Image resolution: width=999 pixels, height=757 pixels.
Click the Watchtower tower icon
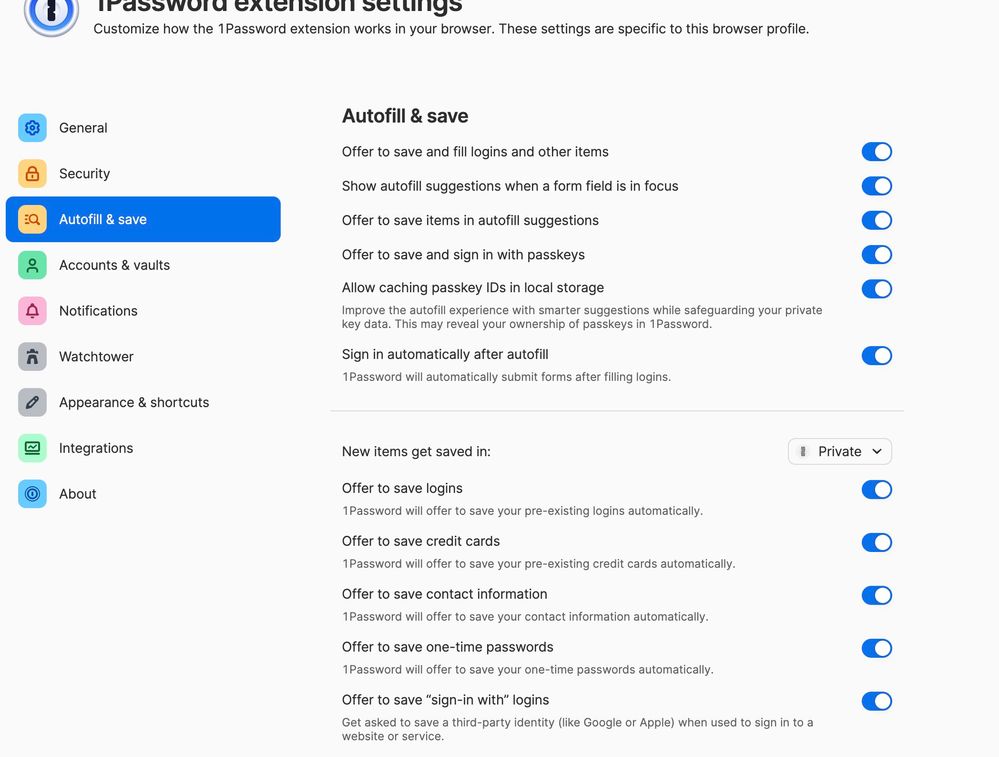pyautogui.click(x=32, y=357)
